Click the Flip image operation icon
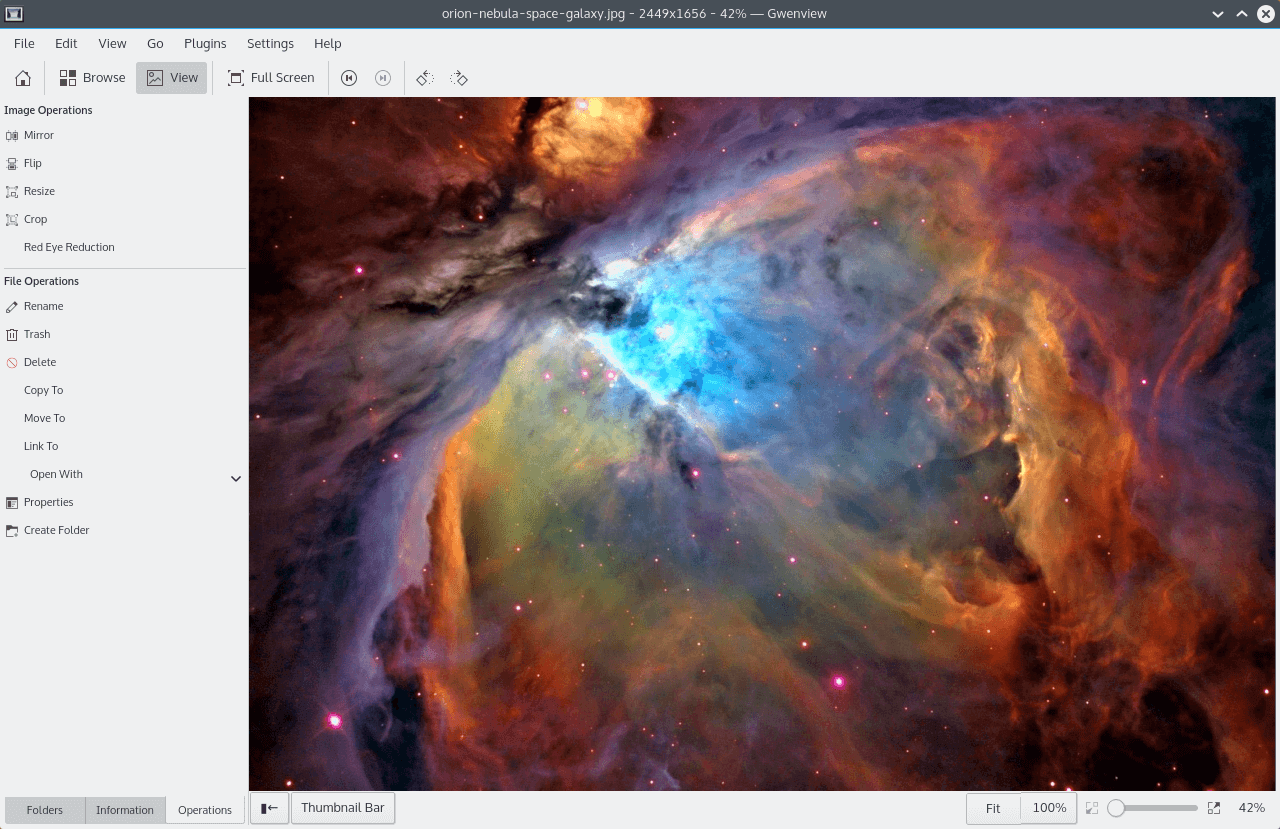Viewport: 1280px width, 829px height. pyautogui.click(x=11, y=163)
